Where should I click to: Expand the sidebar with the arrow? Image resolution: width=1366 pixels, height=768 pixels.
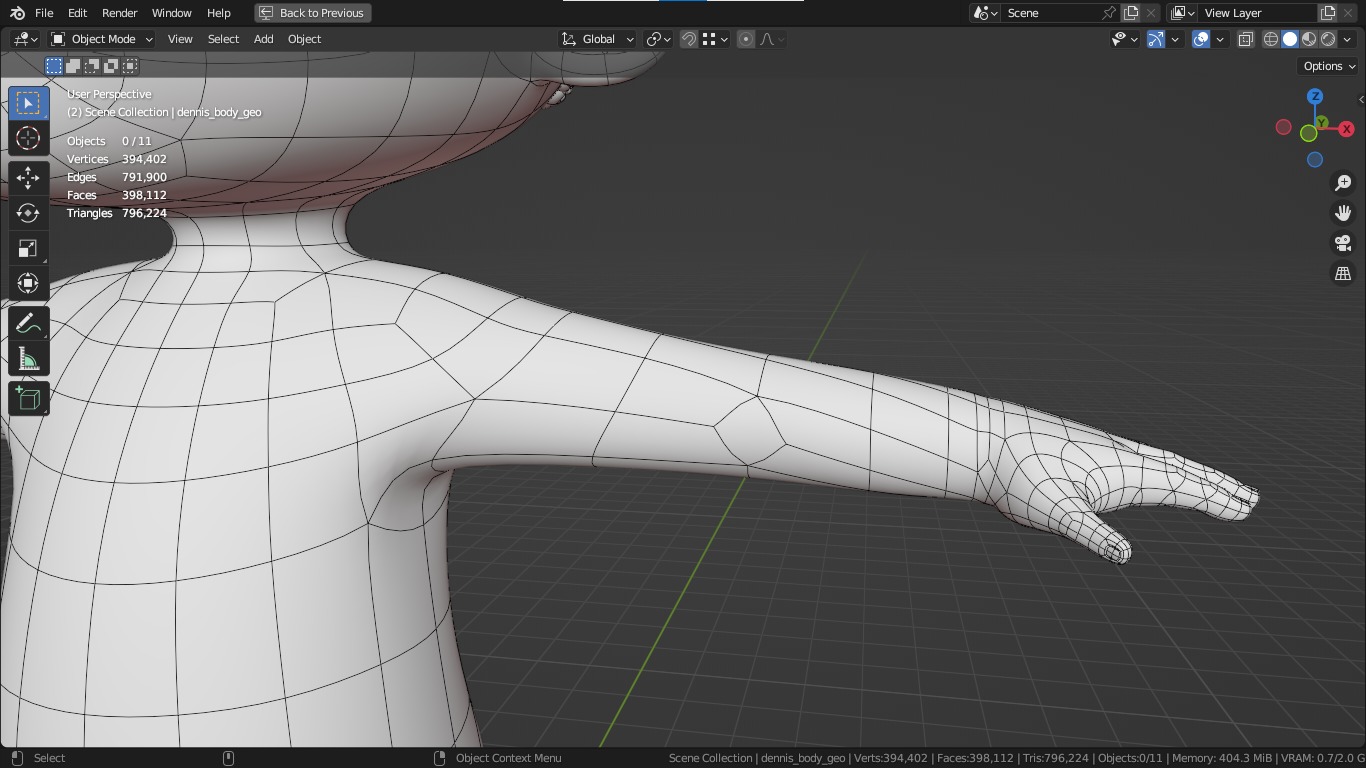(x=1360, y=99)
